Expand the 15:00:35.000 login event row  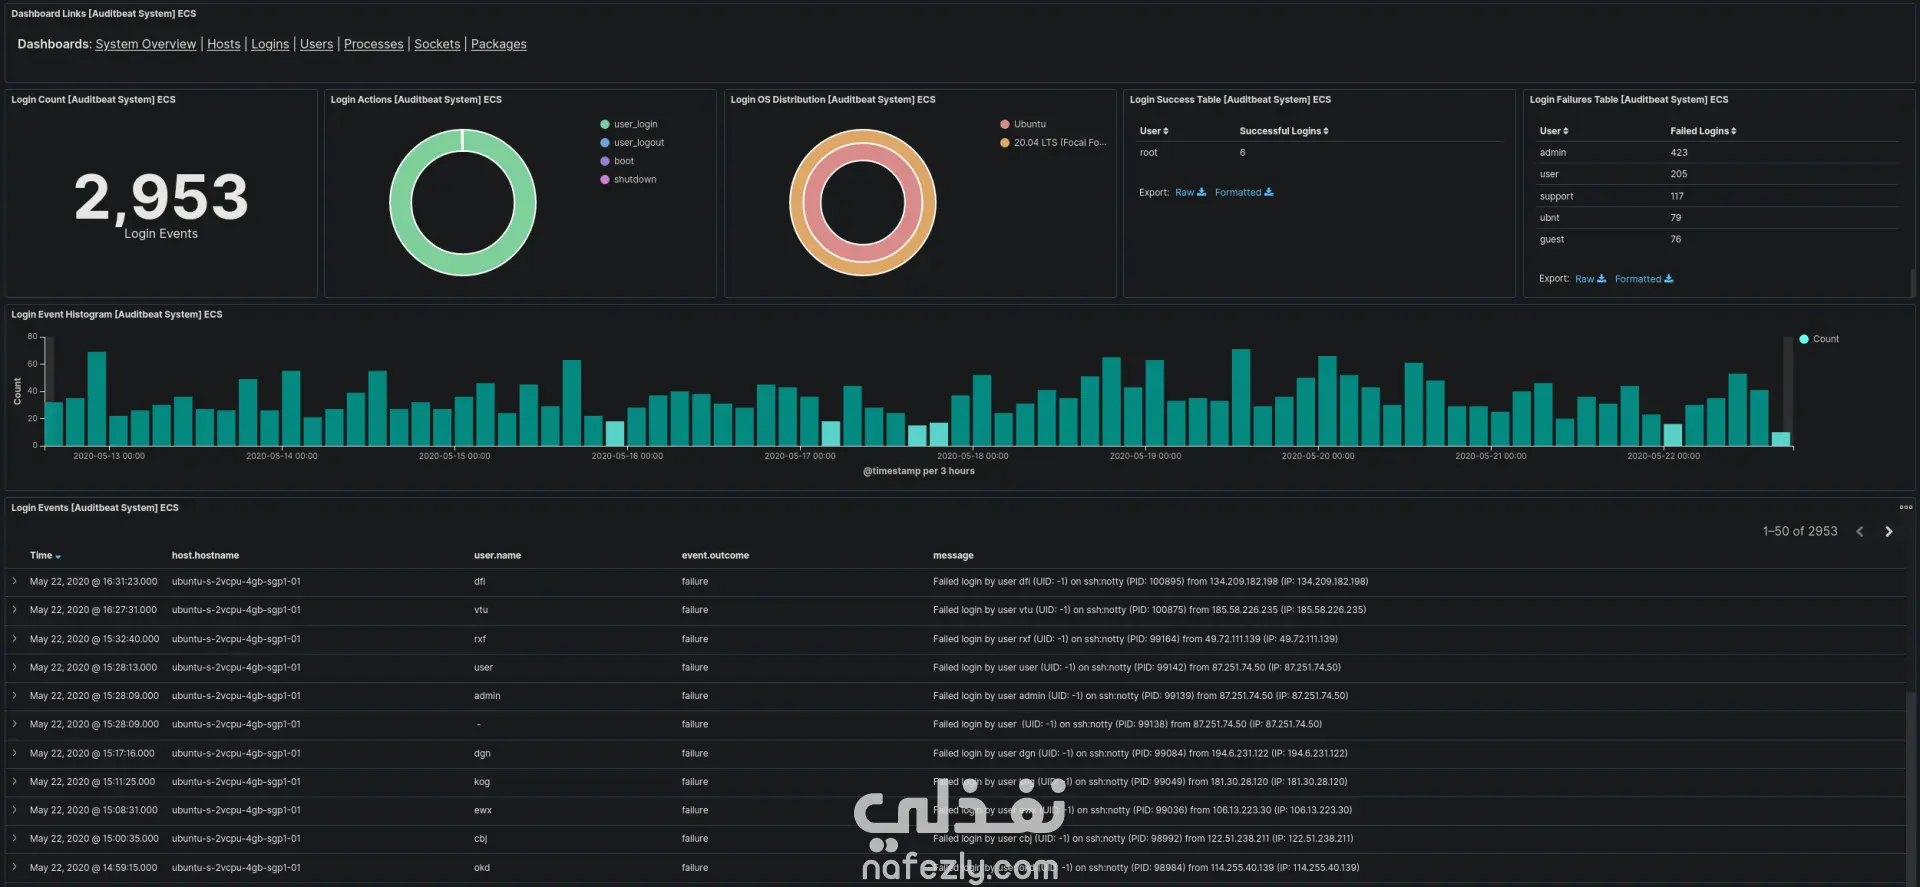(15, 839)
